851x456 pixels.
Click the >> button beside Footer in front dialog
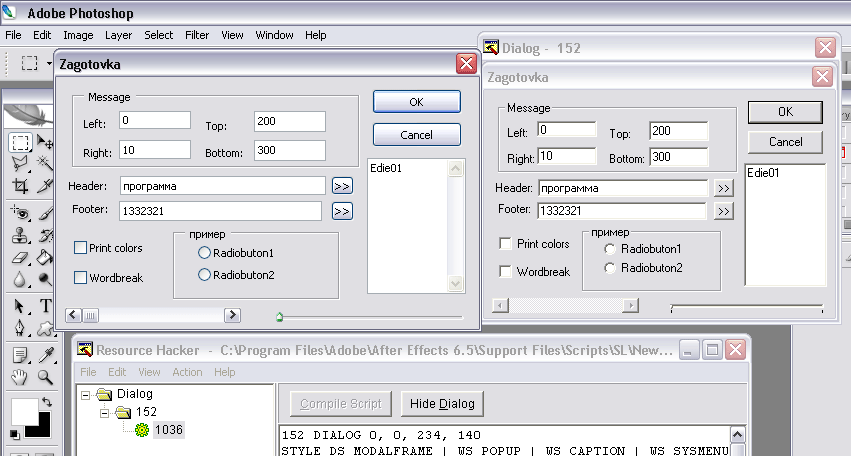(x=342, y=211)
